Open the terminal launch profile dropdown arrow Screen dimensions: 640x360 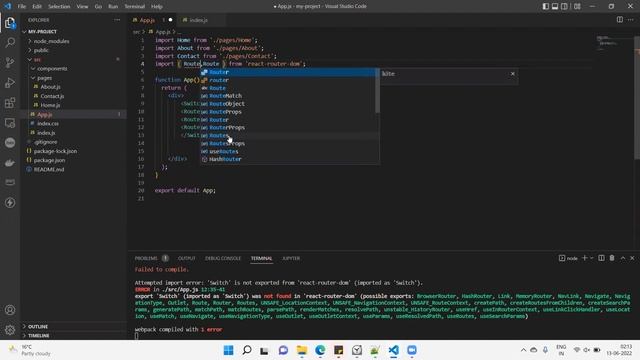591,258
